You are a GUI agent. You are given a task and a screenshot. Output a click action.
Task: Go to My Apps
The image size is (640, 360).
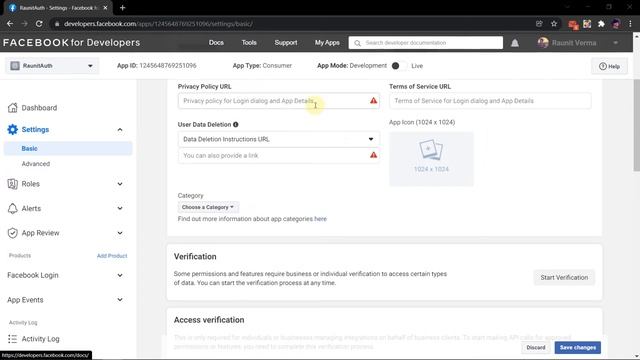point(327,42)
